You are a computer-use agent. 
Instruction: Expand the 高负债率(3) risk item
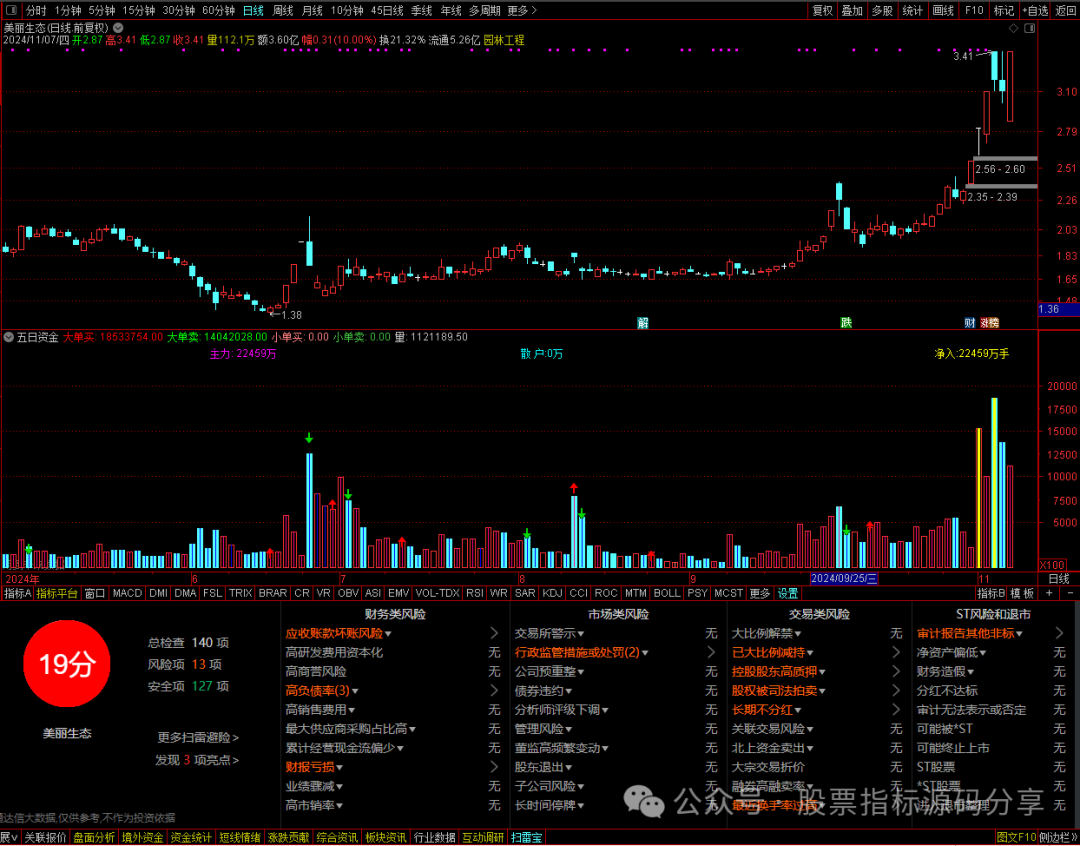(x=322, y=690)
